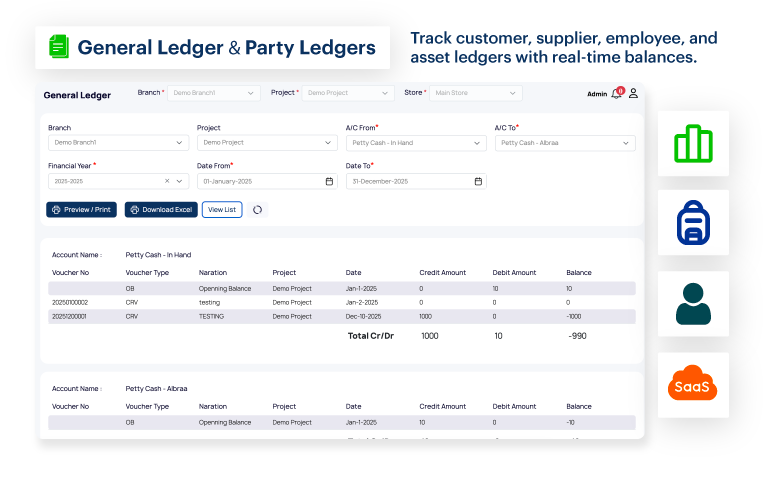Click the Dec-10-2025 date cell
Image resolution: width=780 pixels, height=490 pixels.
(x=364, y=316)
